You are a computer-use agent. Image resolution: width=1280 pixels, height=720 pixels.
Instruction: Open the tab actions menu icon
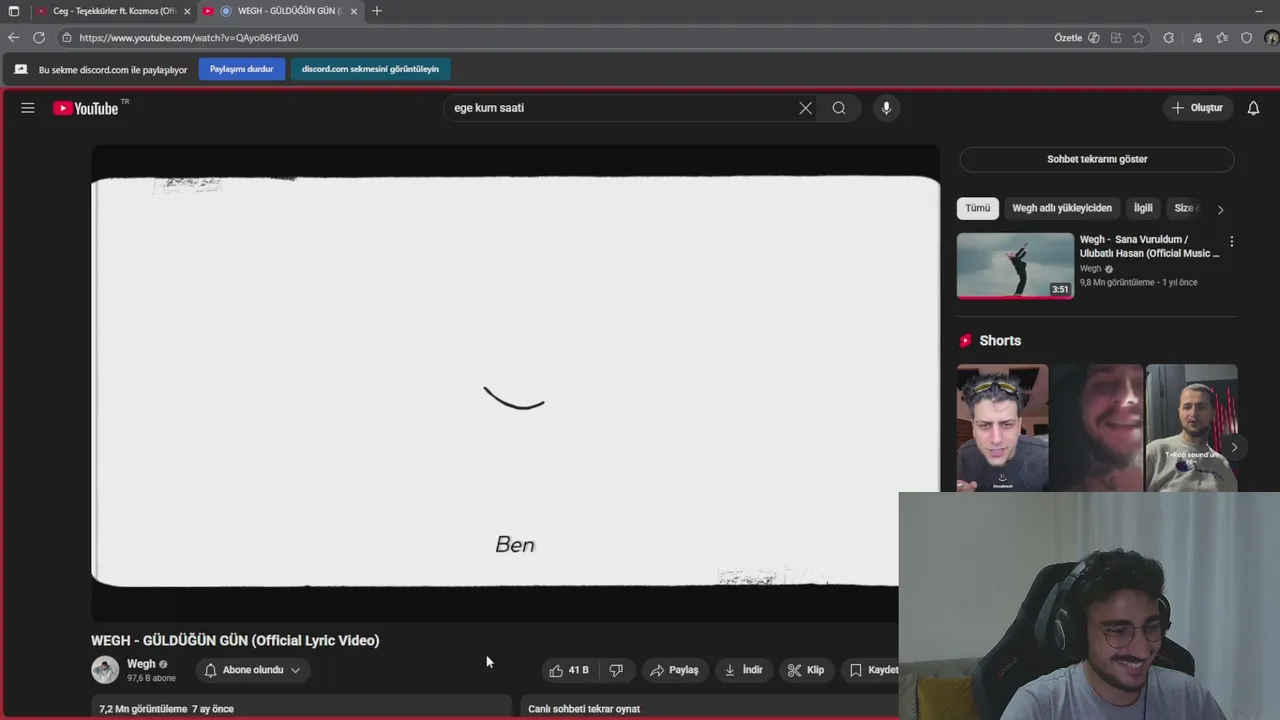[x=14, y=11]
